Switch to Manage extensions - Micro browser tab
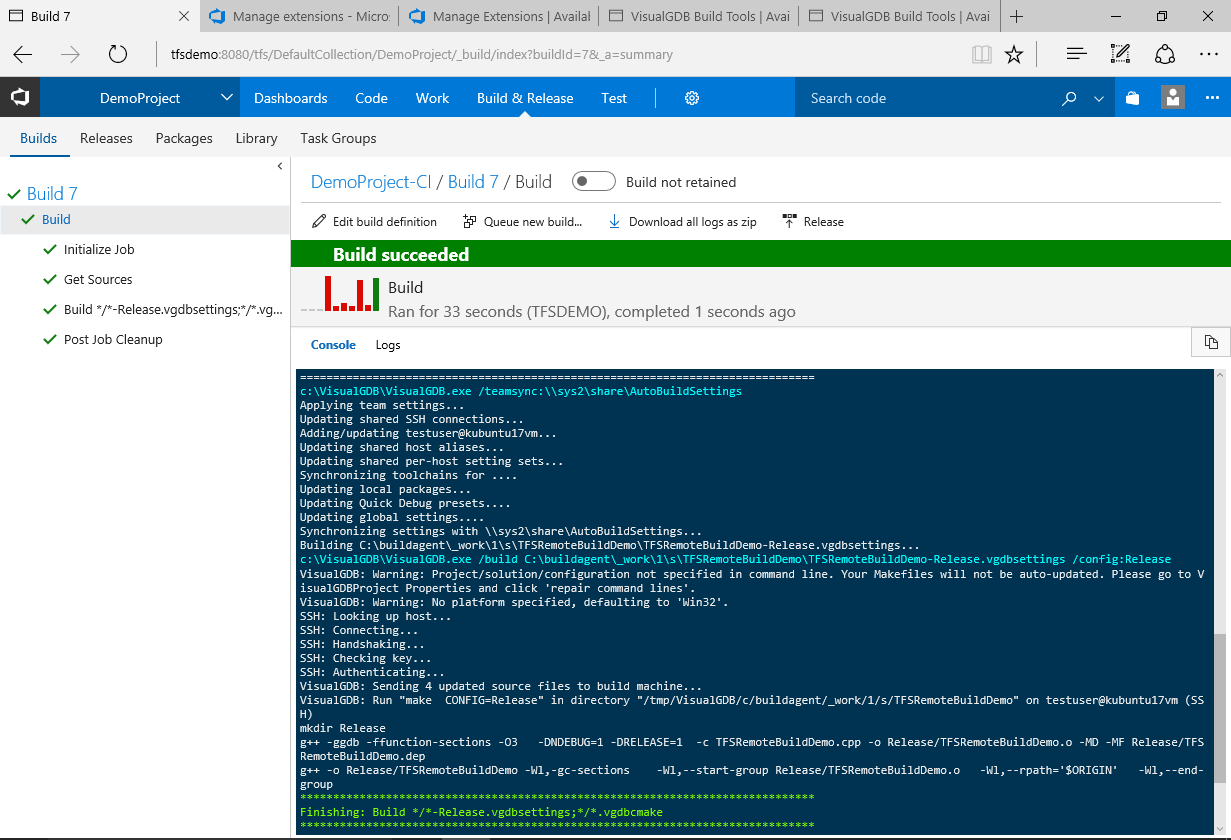Image resolution: width=1231 pixels, height=840 pixels. (x=297, y=17)
